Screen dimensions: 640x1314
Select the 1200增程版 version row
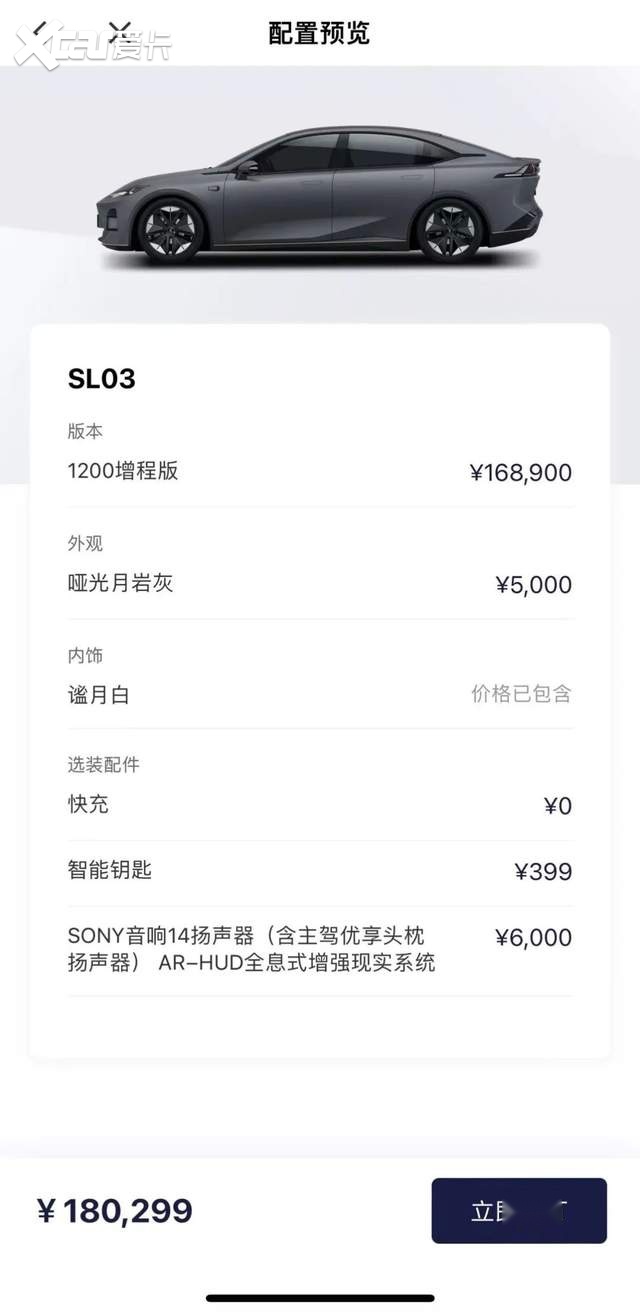click(123, 471)
